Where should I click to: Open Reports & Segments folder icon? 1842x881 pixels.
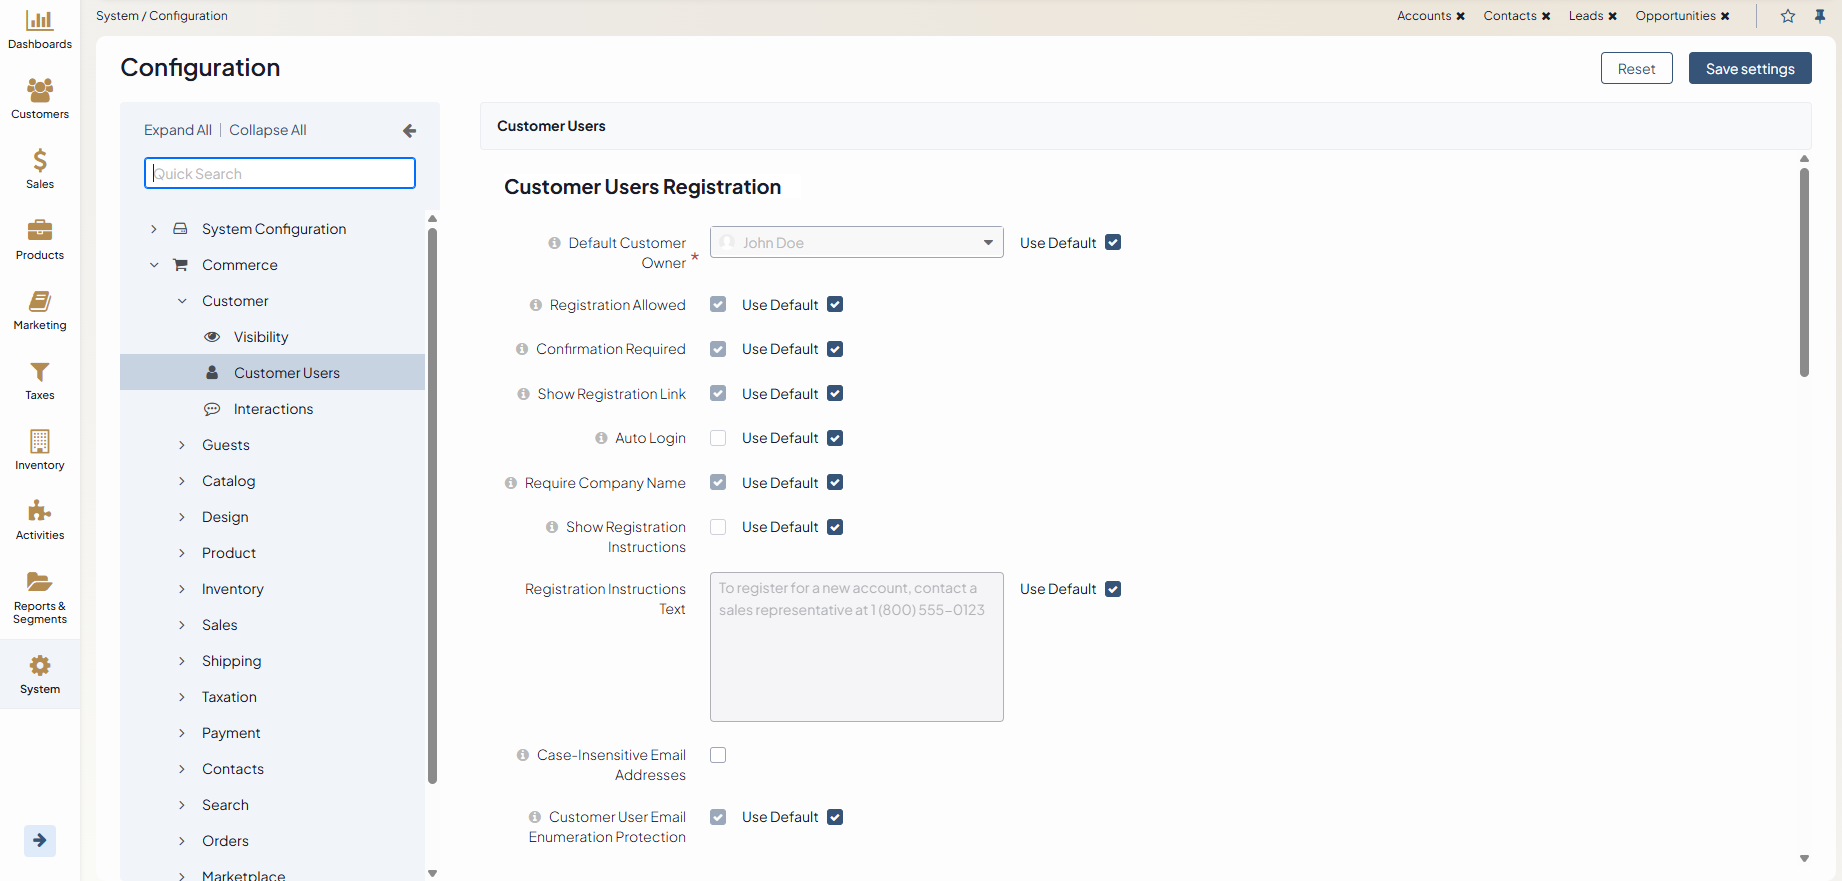(39, 582)
